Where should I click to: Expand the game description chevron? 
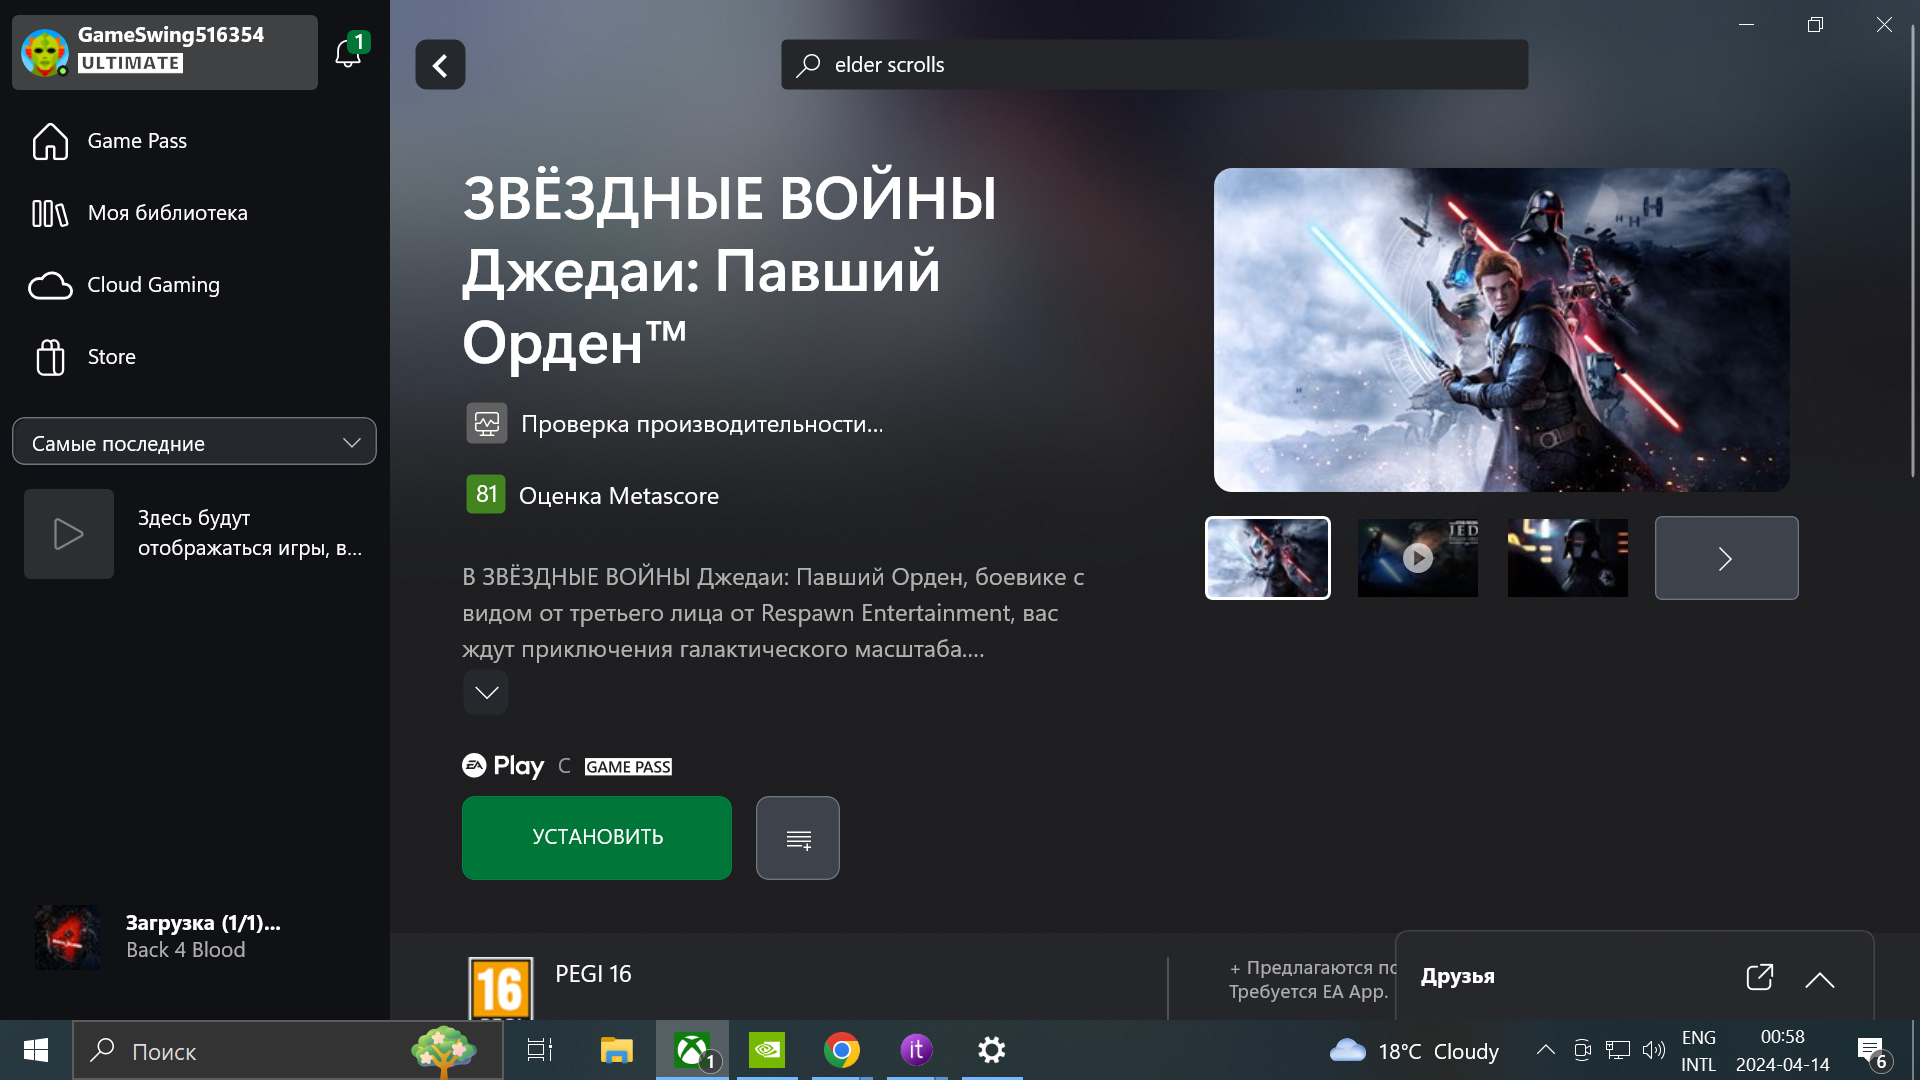[x=486, y=692]
